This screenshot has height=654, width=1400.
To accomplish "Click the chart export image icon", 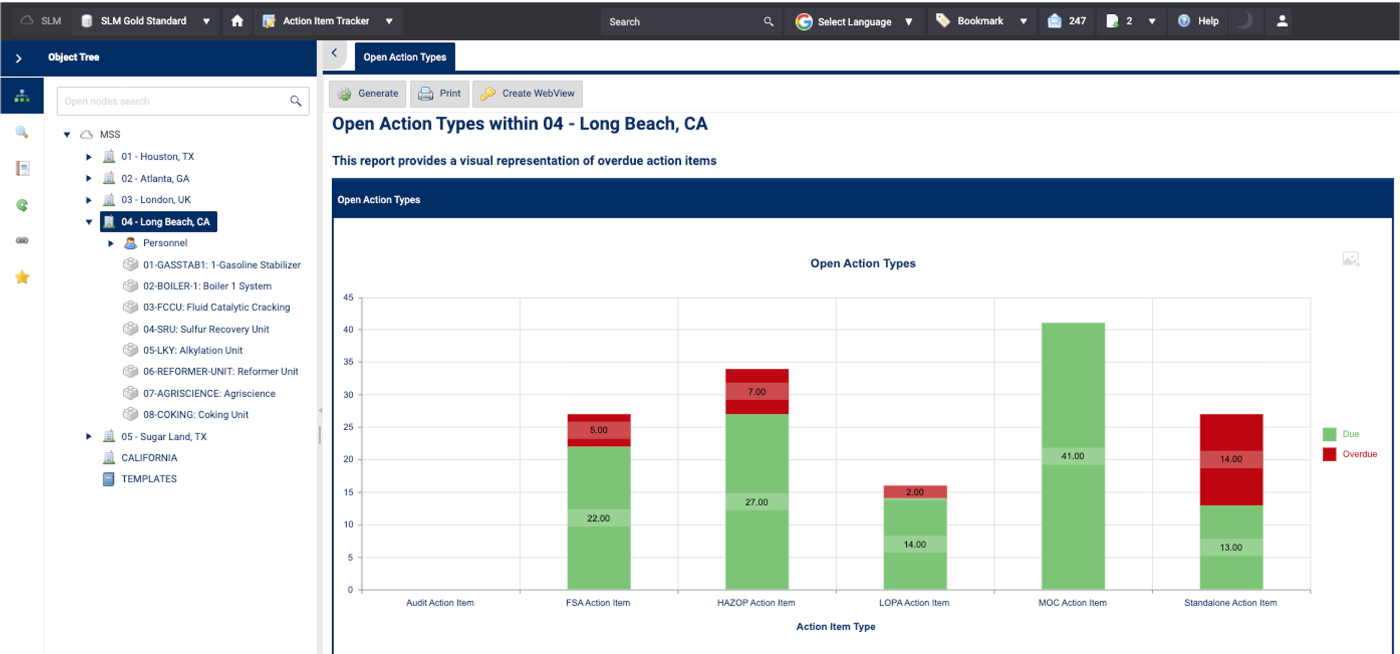I will point(1351,259).
